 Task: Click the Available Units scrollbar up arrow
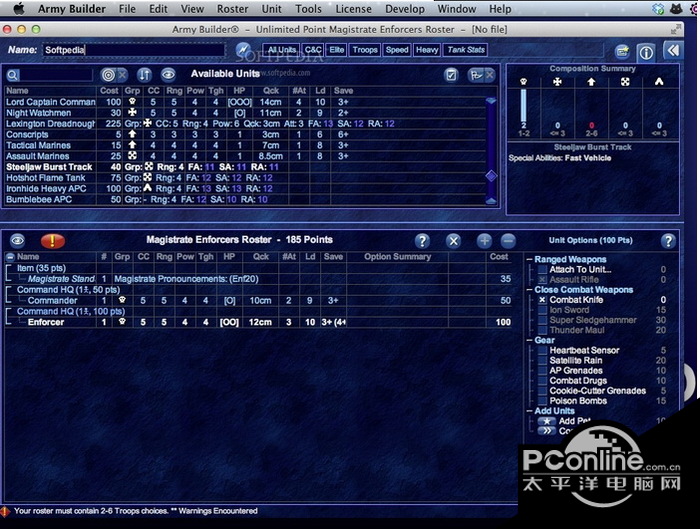pyautogui.click(x=491, y=100)
